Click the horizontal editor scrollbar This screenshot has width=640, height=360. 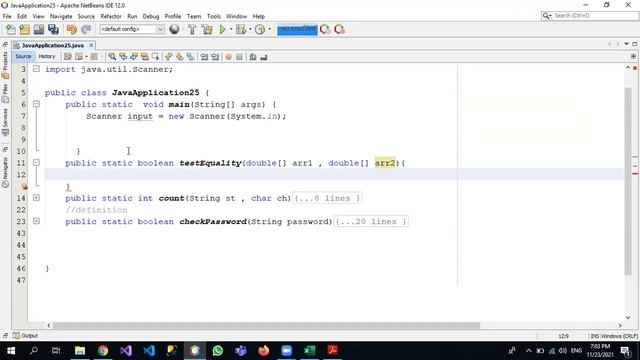click(x=266, y=325)
